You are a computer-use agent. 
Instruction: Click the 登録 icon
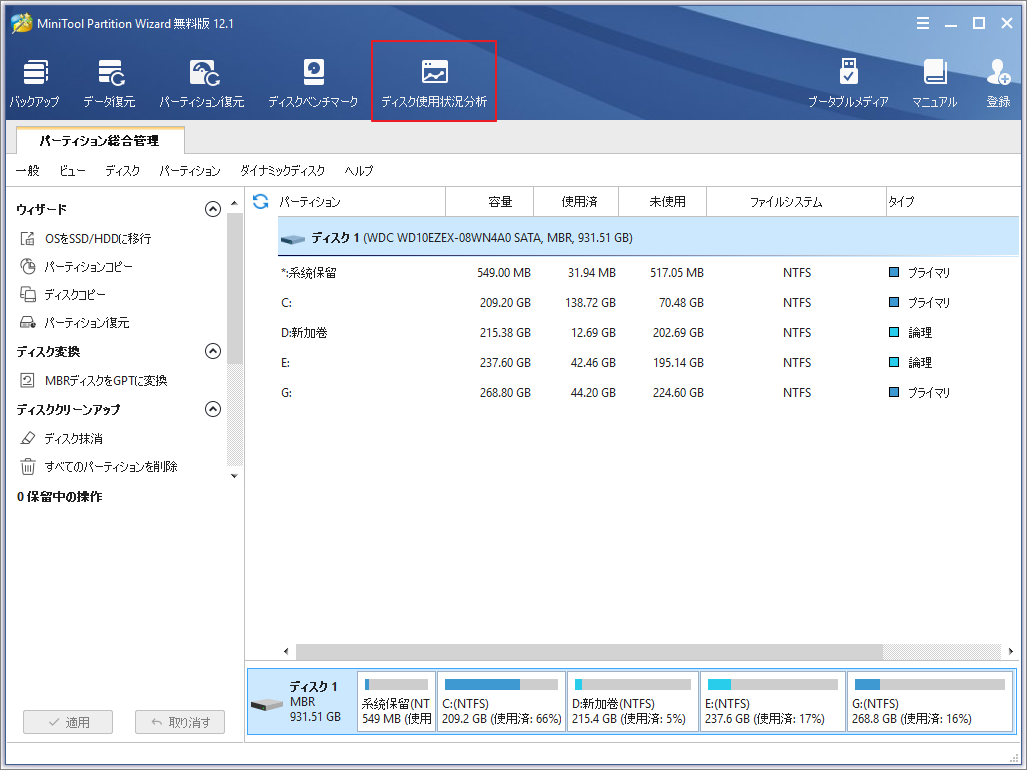pyautogui.click(x=998, y=80)
